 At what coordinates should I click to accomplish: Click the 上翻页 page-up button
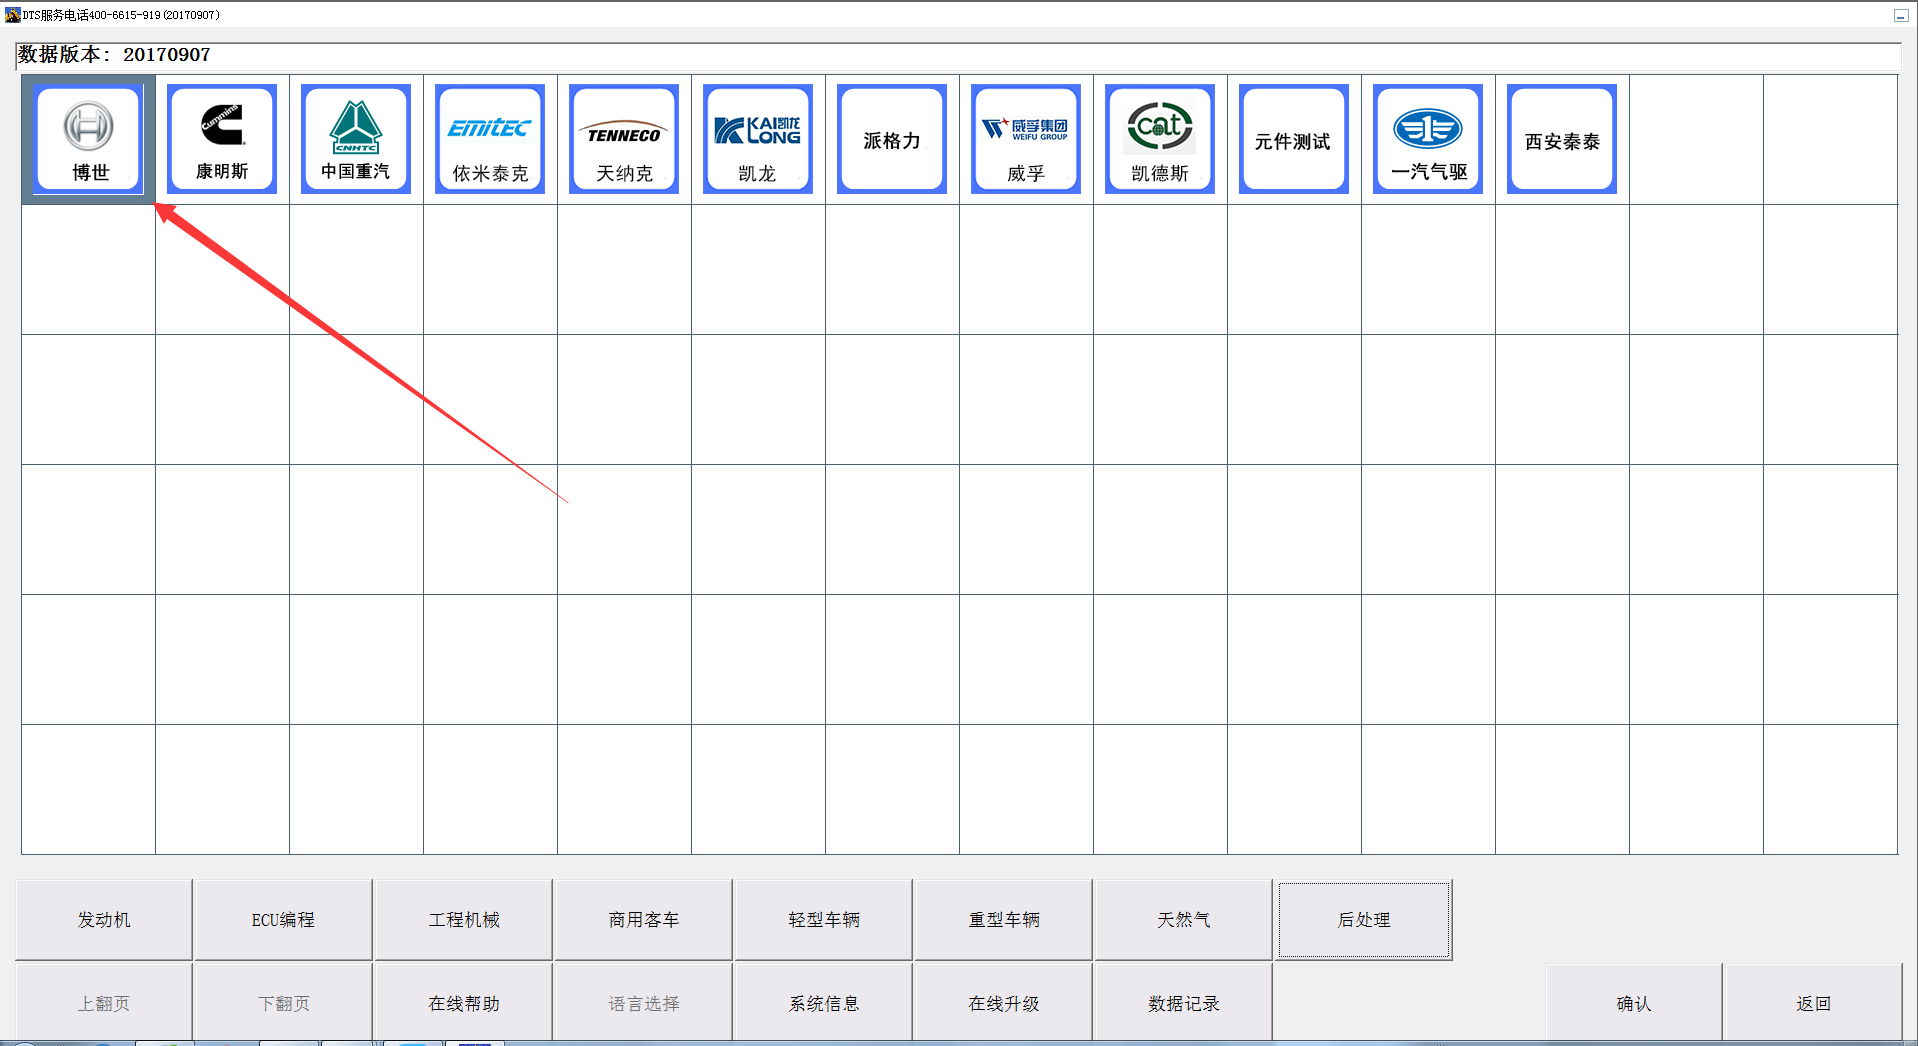pos(104,1003)
